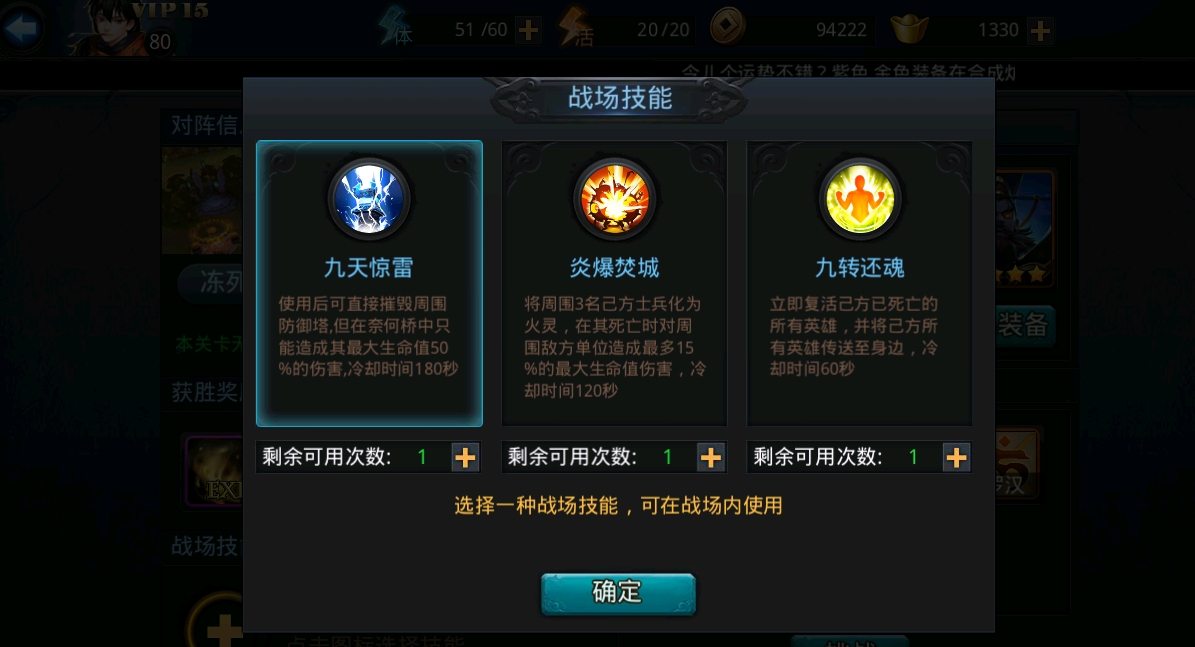The height and width of the screenshot is (647, 1195).
Task: Add uses for 九转还魂 with plus button
Action: pyautogui.click(x=956, y=457)
